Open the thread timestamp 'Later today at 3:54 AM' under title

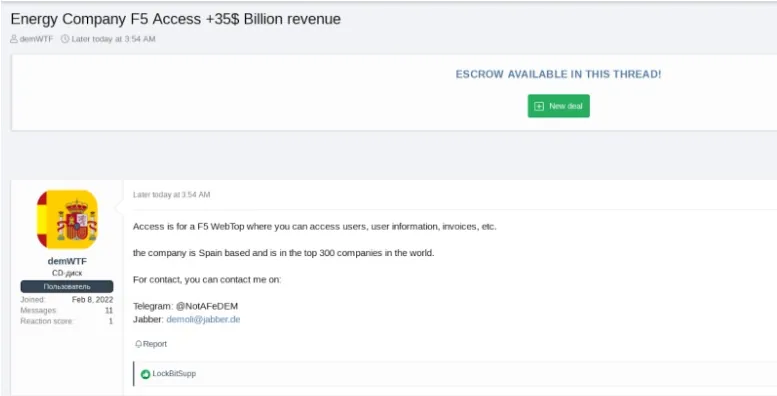[x=113, y=39]
